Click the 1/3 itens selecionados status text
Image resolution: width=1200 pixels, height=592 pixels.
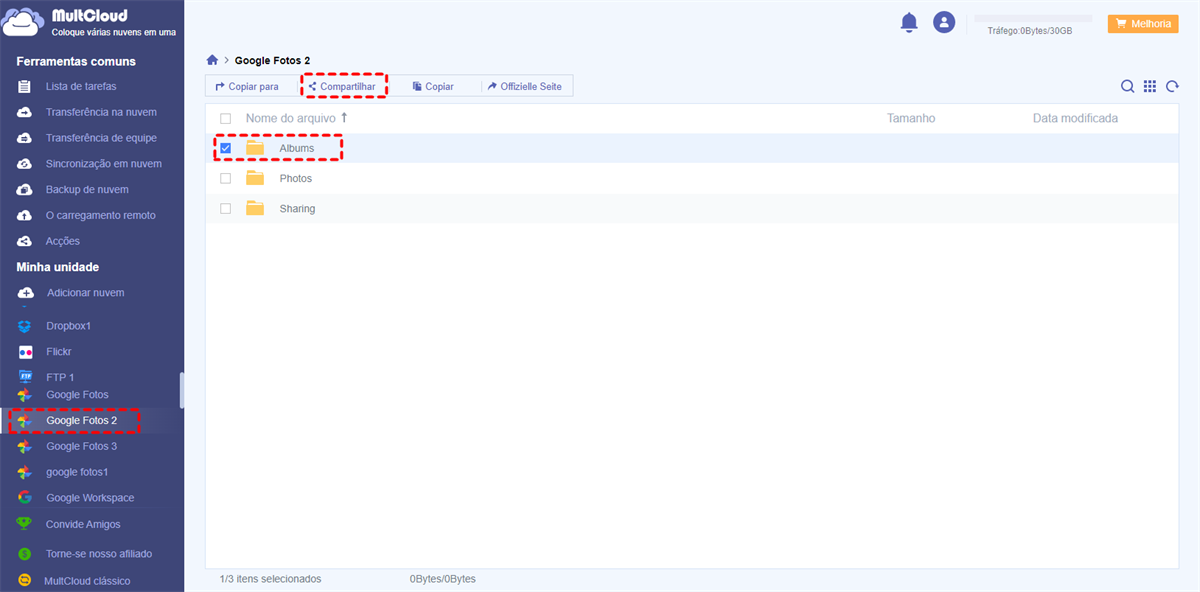click(270, 579)
